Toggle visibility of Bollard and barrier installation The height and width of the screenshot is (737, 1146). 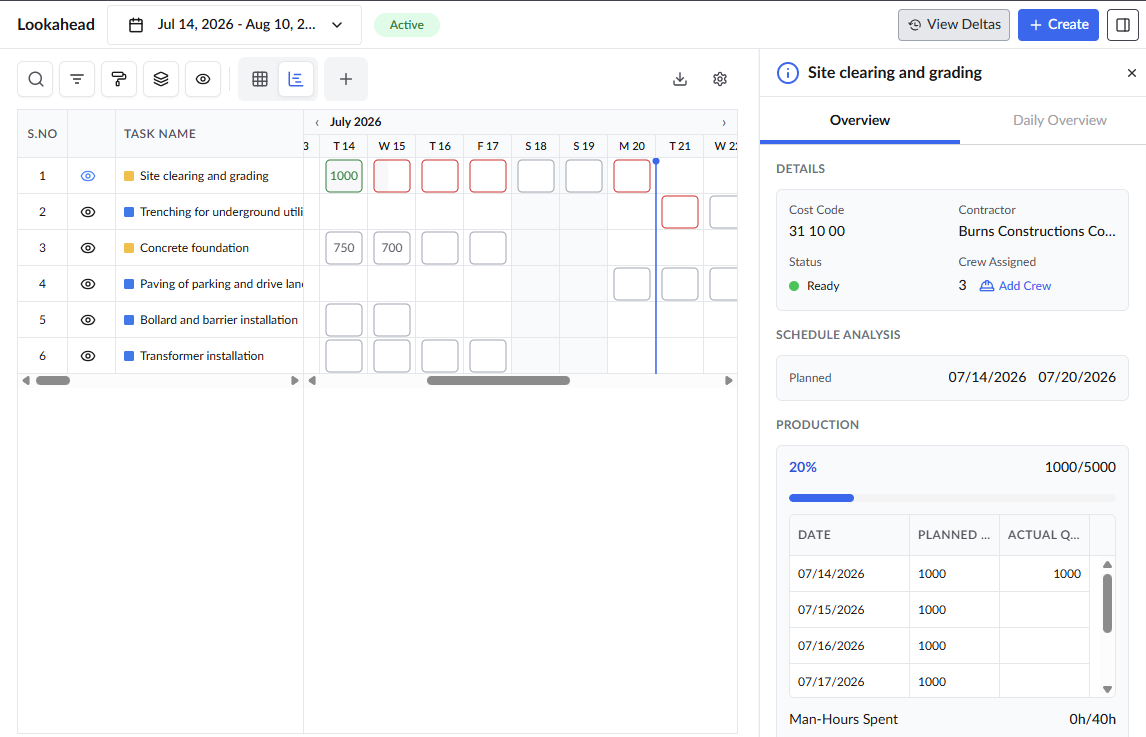point(88,320)
